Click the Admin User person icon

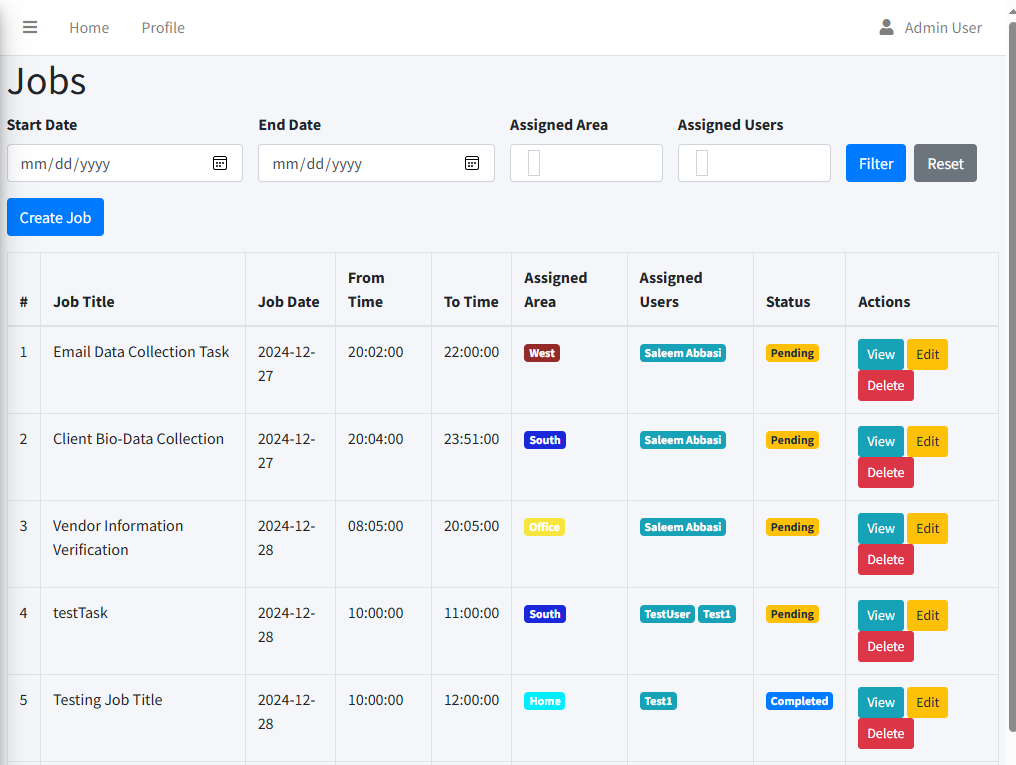pos(886,27)
